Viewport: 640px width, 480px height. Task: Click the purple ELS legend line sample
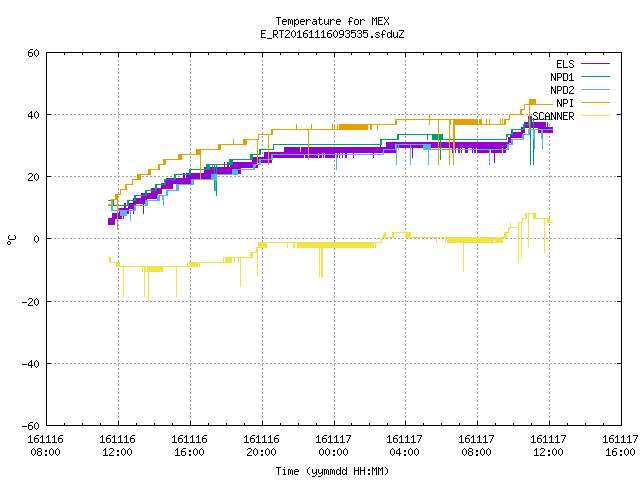tap(595, 64)
